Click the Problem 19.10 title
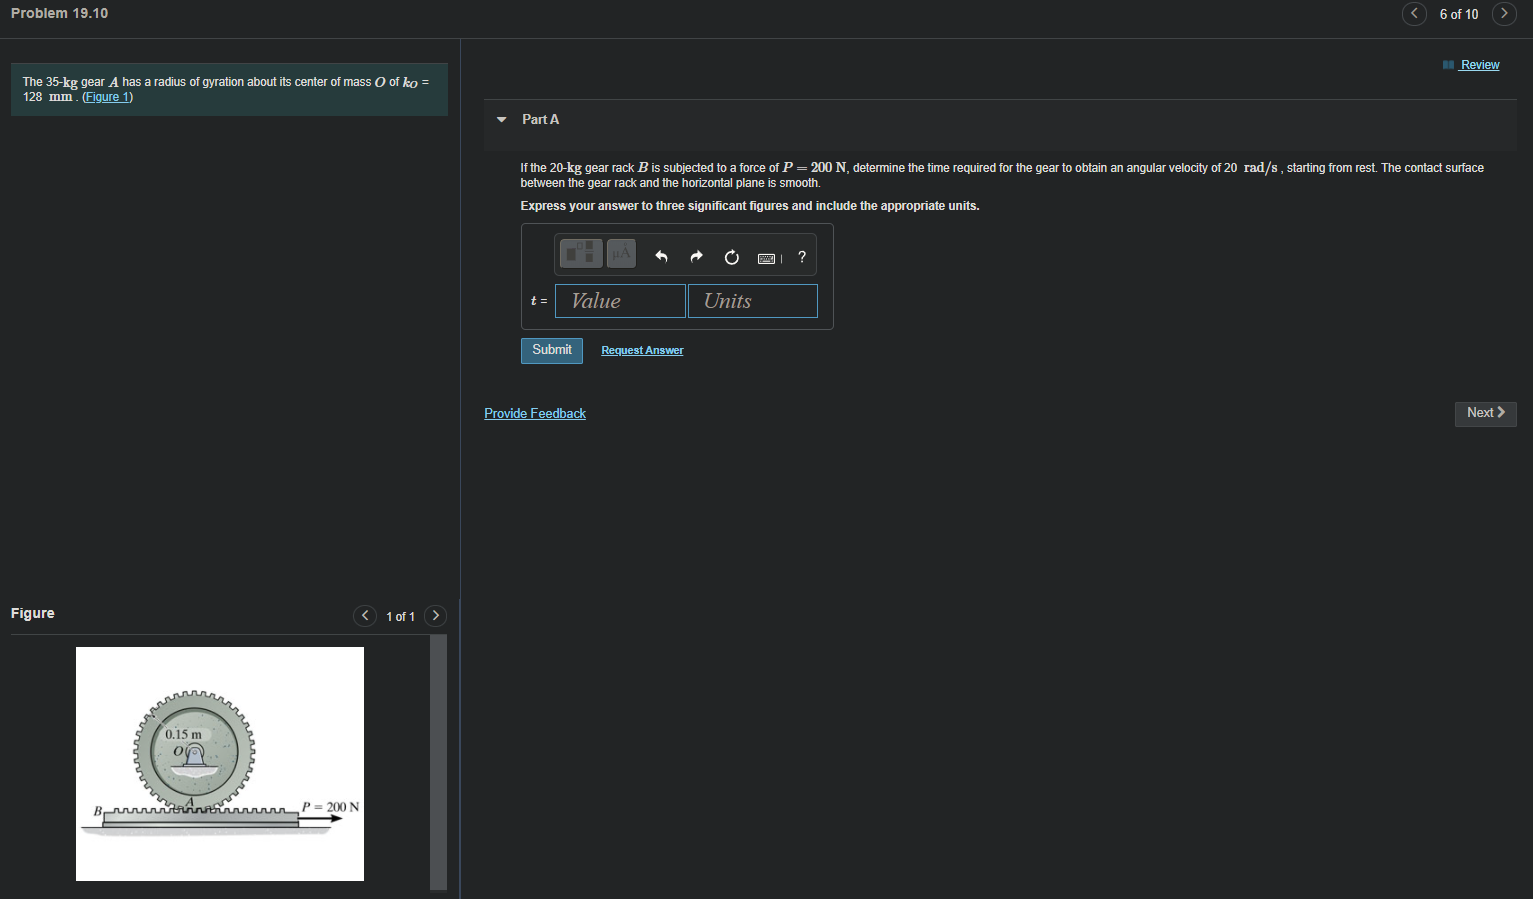Image resolution: width=1533 pixels, height=899 pixels. click(x=60, y=13)
